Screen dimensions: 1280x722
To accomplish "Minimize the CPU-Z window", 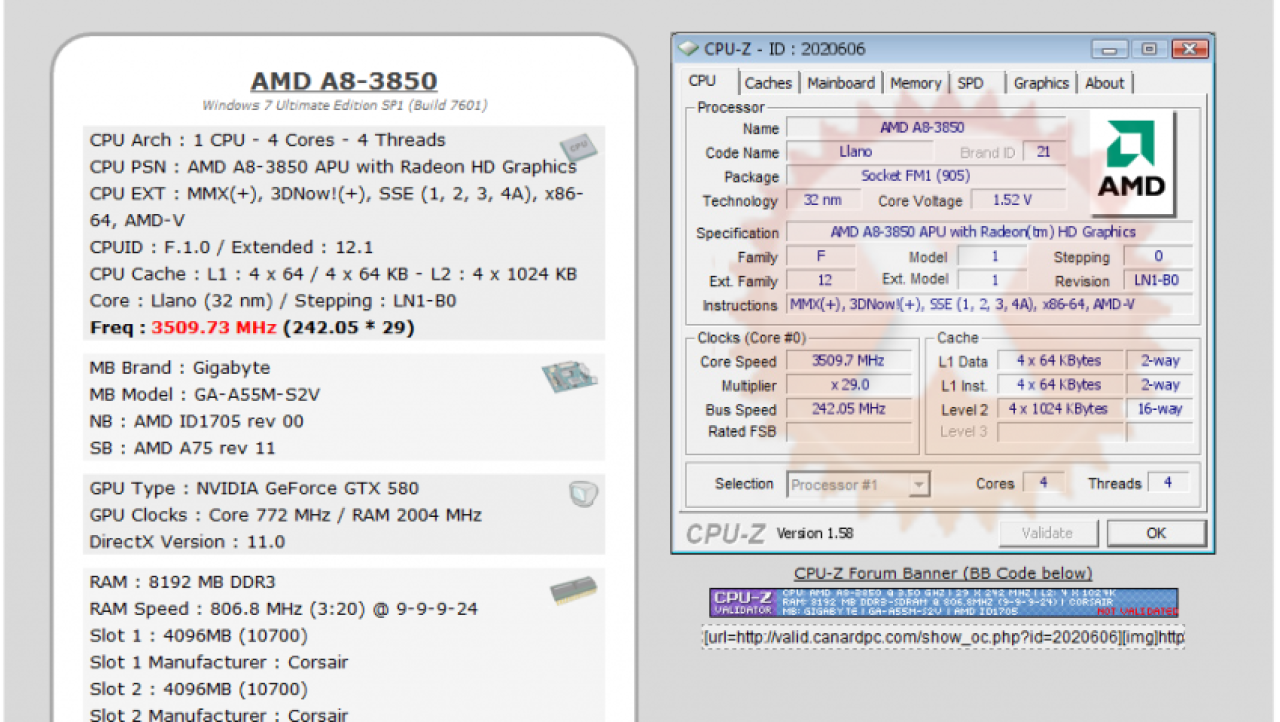I will [x=1107, y=48].
